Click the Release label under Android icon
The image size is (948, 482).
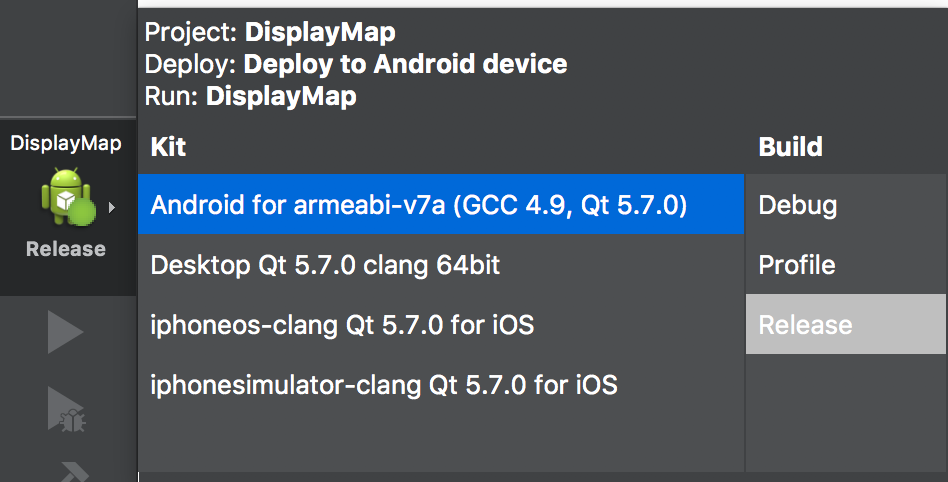coord(66,249)
